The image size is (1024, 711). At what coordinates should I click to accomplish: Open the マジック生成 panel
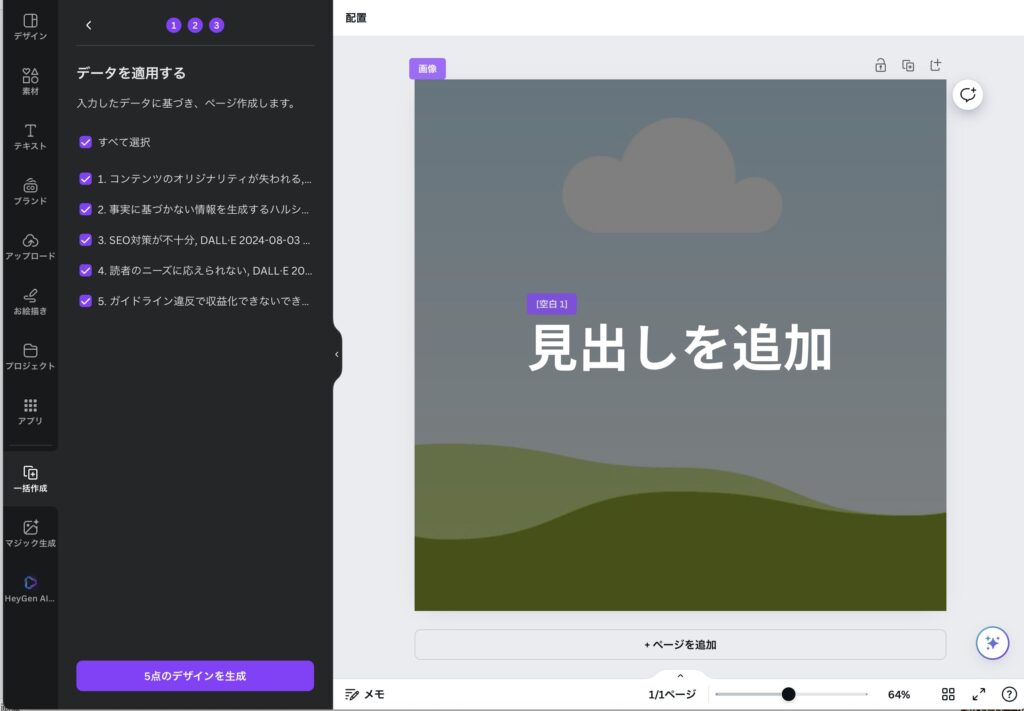click(x=30, y=534)
